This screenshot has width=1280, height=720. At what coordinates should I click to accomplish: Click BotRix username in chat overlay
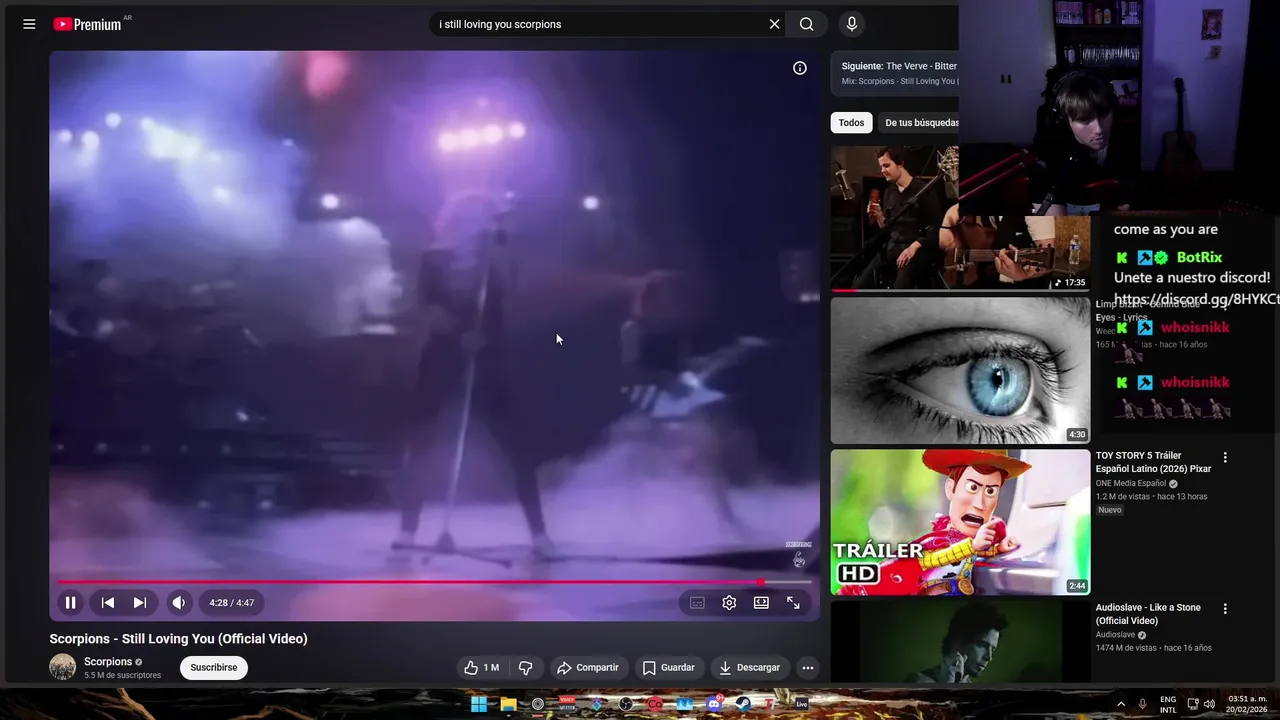click(1199, 257)
